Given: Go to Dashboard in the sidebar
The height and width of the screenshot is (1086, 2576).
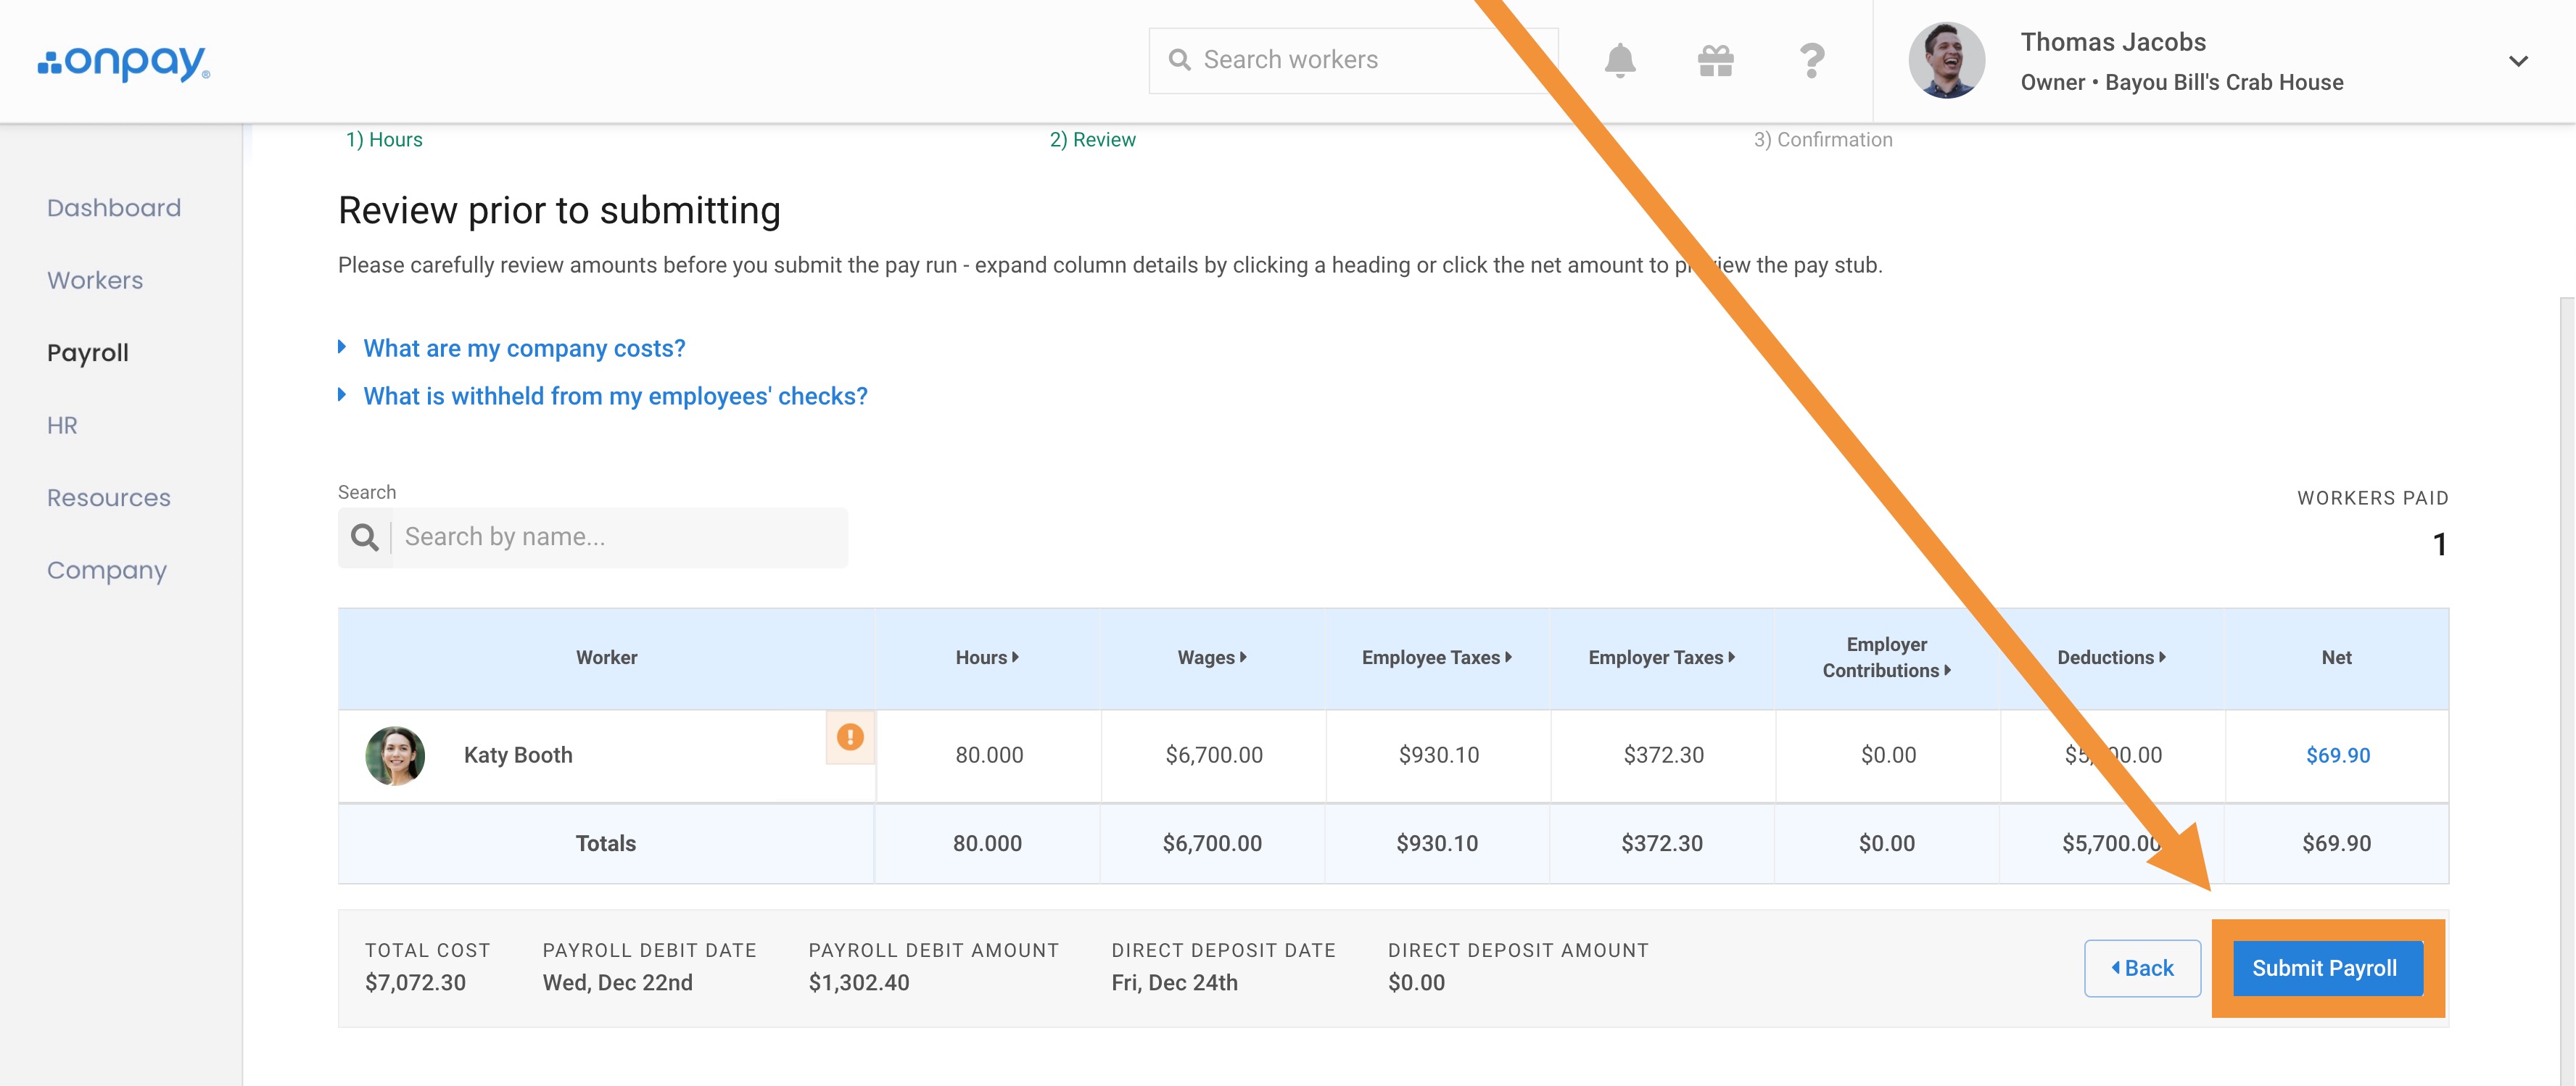Looking at the screenshot, I should tap(114, 208).
